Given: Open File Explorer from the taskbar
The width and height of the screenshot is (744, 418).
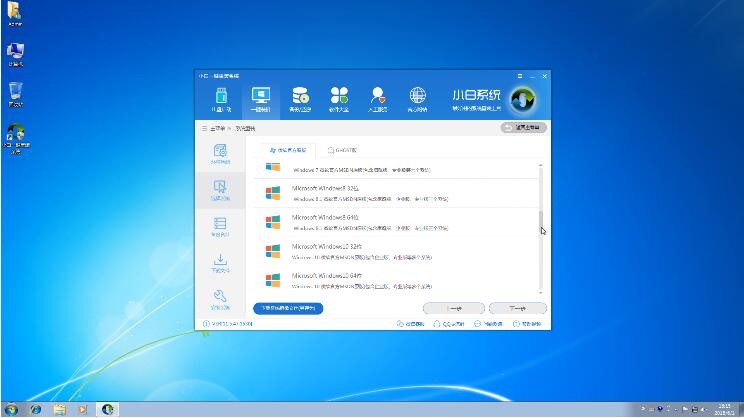Looking at the screenshot, I should (x=59, y=409).
